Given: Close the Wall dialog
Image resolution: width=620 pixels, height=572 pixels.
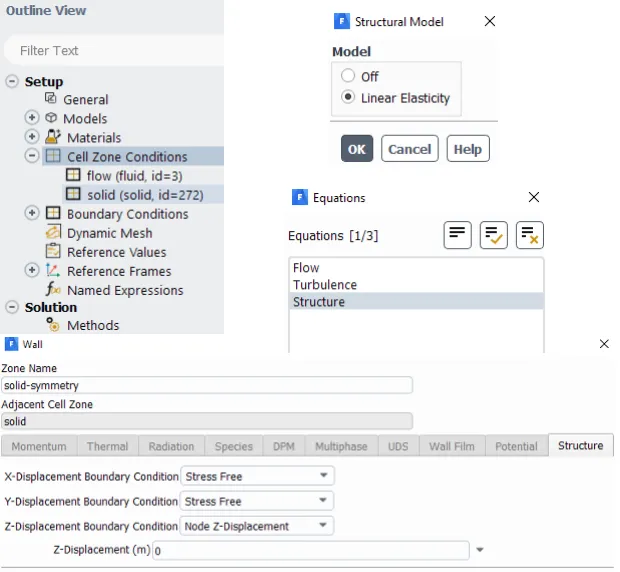Looking at the screenshot, I should pos(604,344).
